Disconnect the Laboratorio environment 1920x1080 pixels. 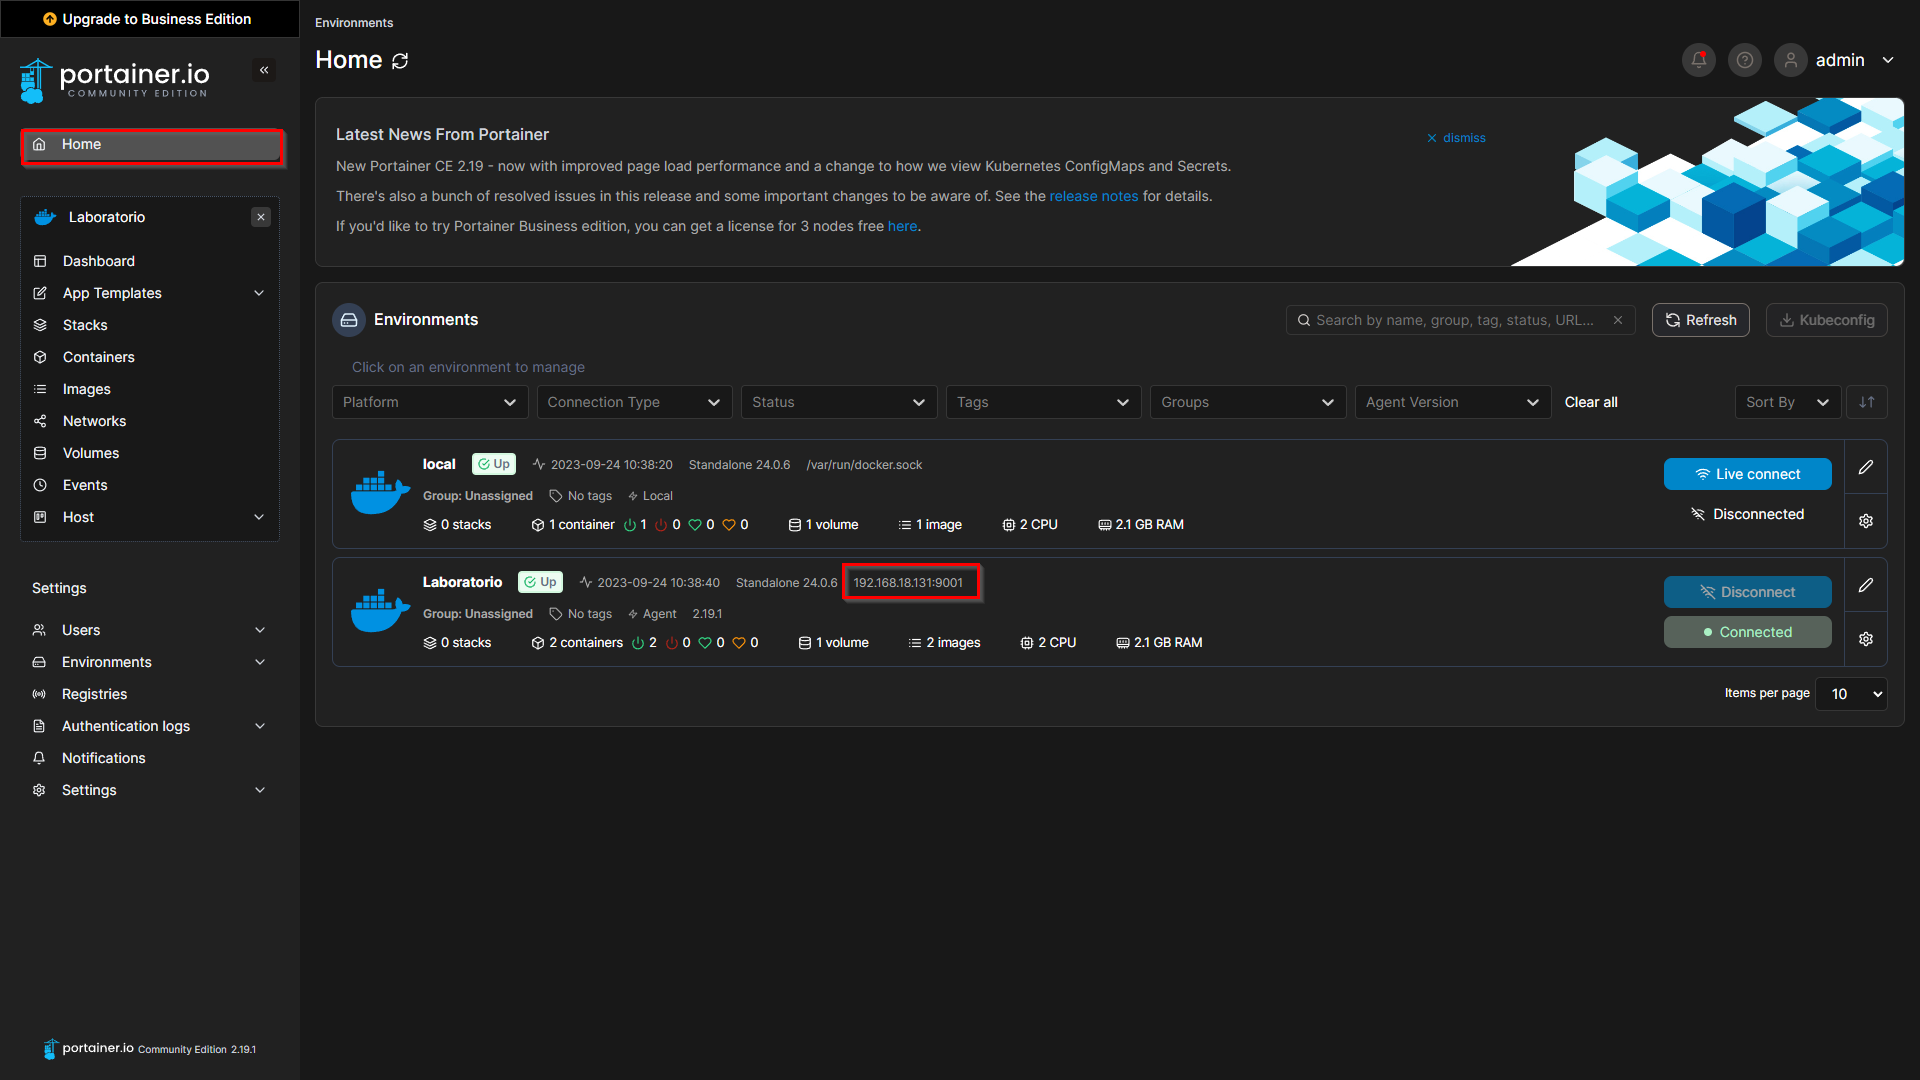point(1747,591)
